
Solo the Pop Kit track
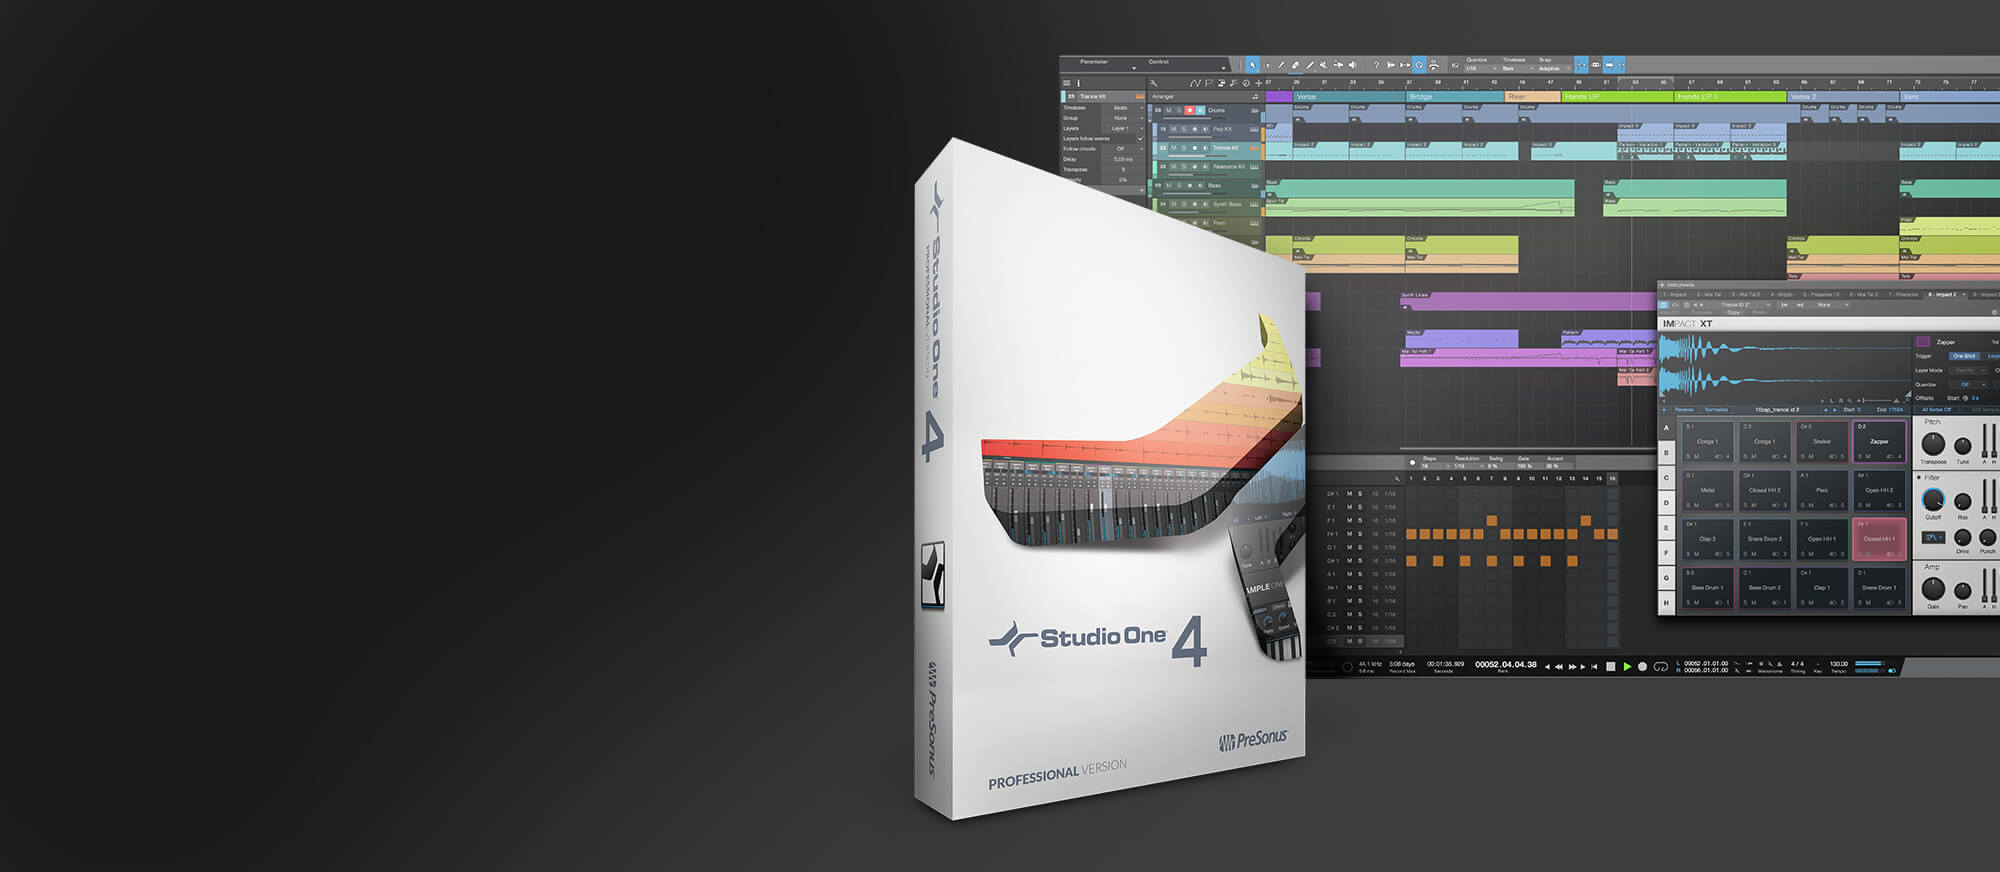click(x=1184, y=129)
